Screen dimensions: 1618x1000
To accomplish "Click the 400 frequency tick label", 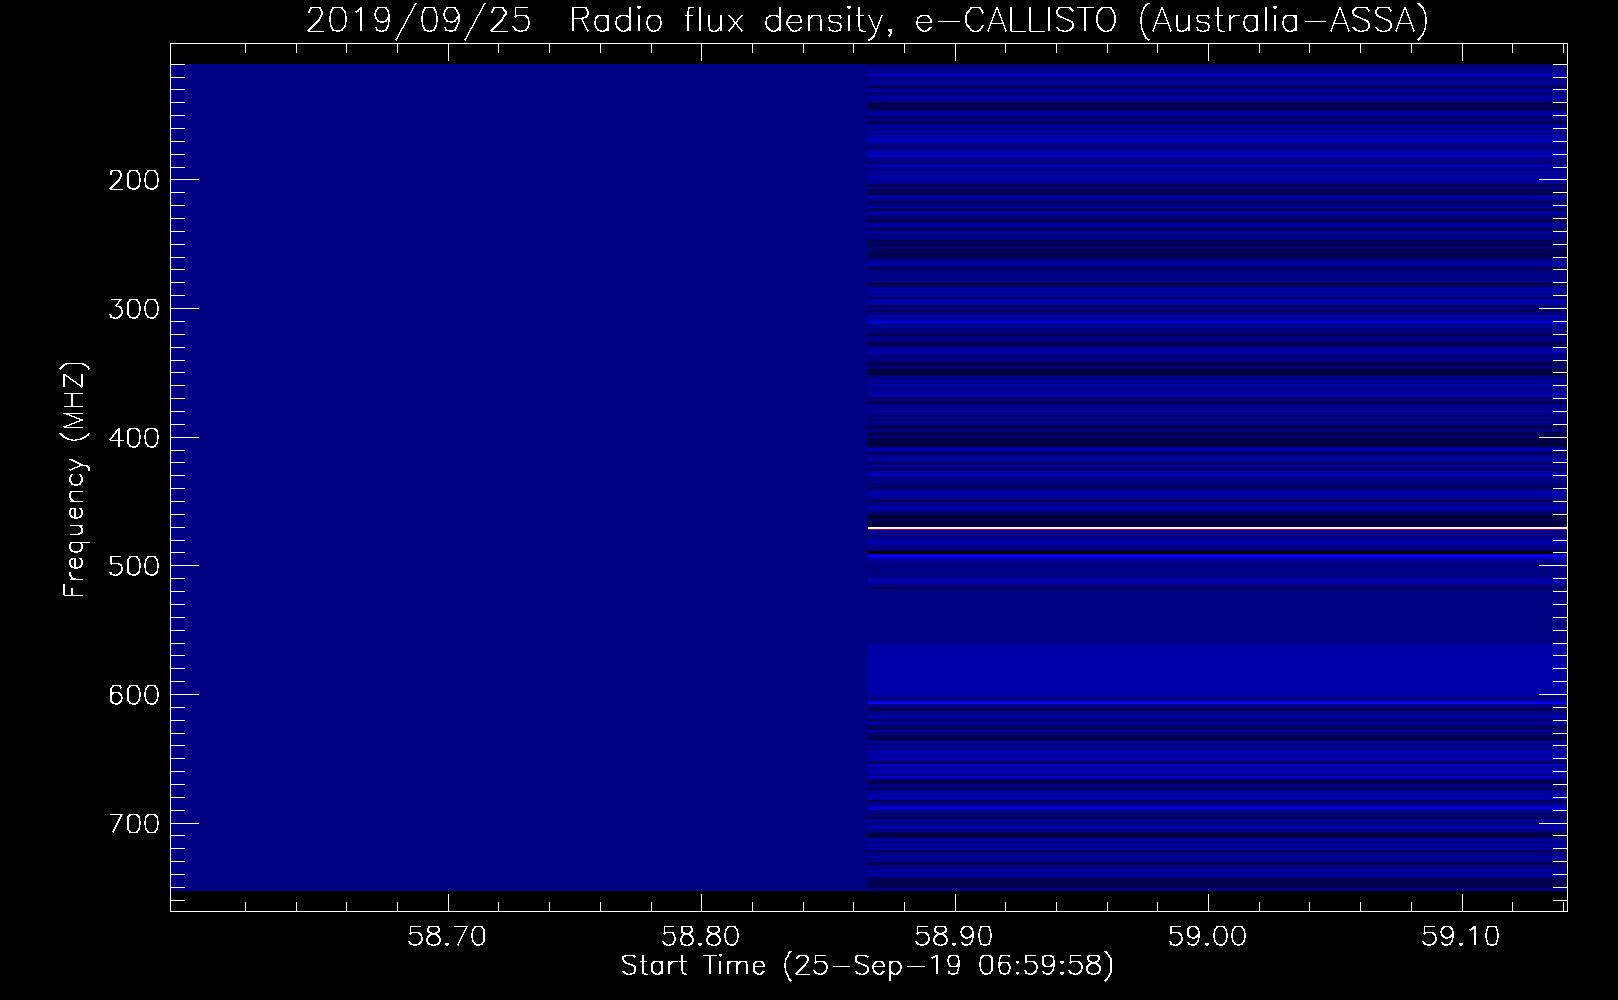I will (133, 437).
